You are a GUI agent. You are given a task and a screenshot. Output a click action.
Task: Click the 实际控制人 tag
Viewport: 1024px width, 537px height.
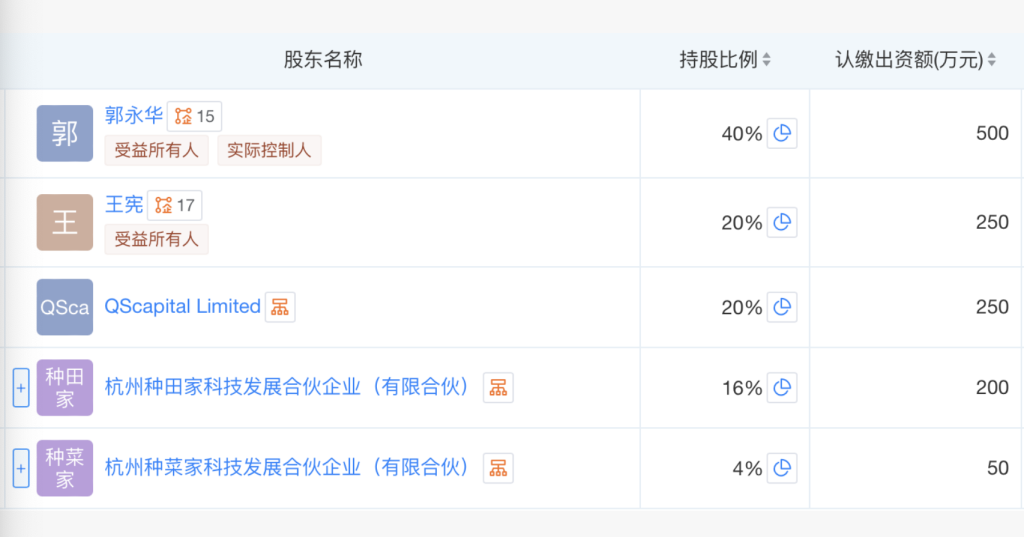269,150
